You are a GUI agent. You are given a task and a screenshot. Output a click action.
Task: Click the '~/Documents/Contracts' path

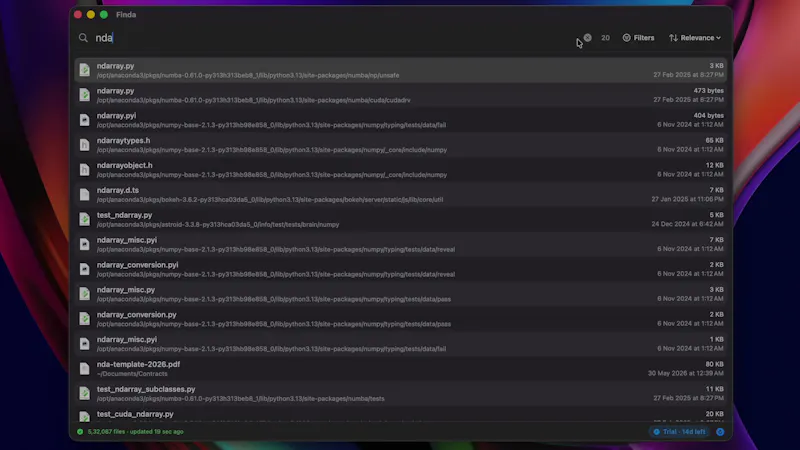(x=132, y=373)
